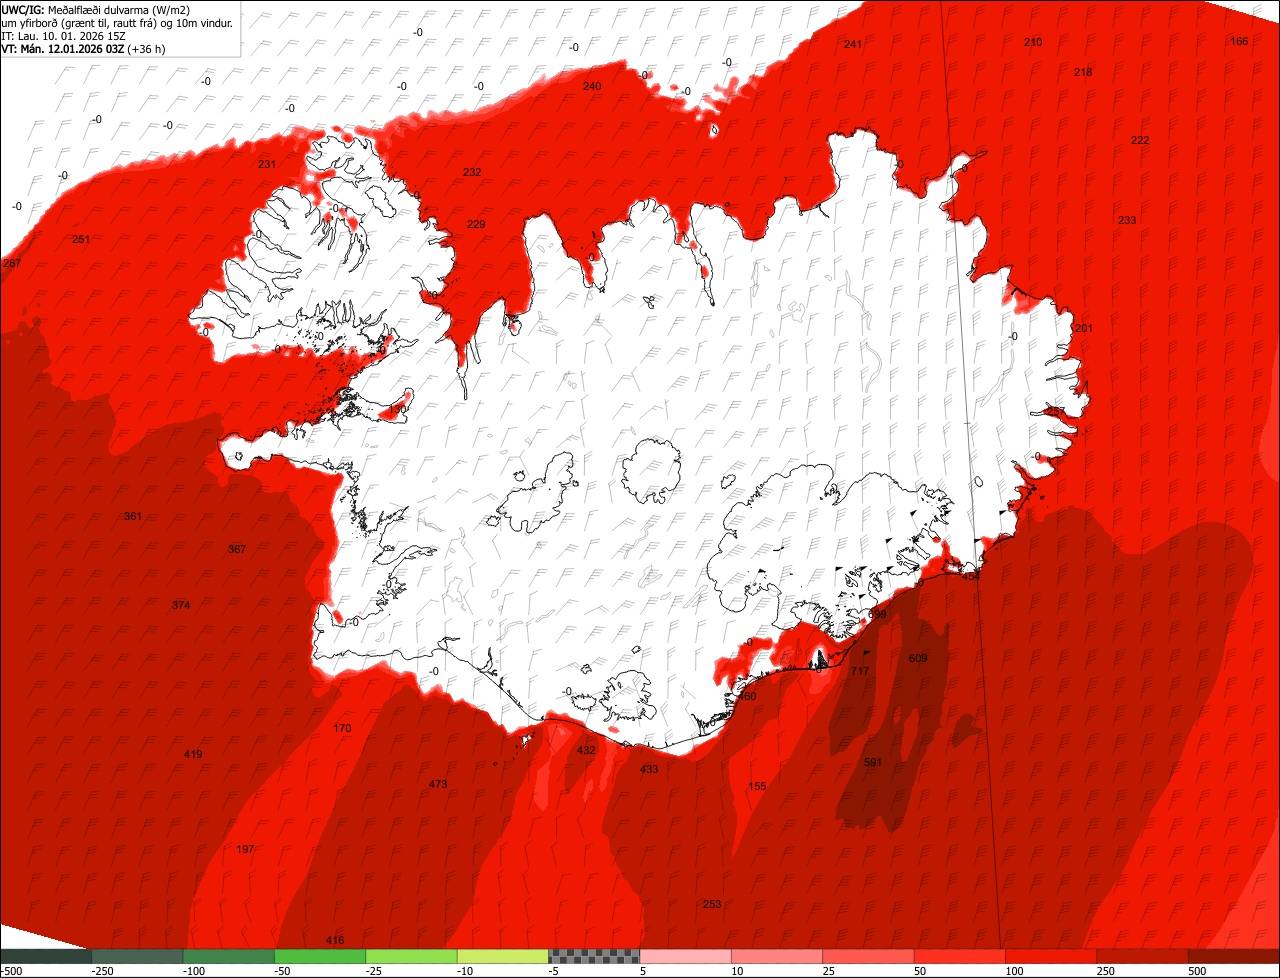Click the green legend swatch between -100 and -50
The height and width of the screenshot is (978, 1280).
pos(229,956)
